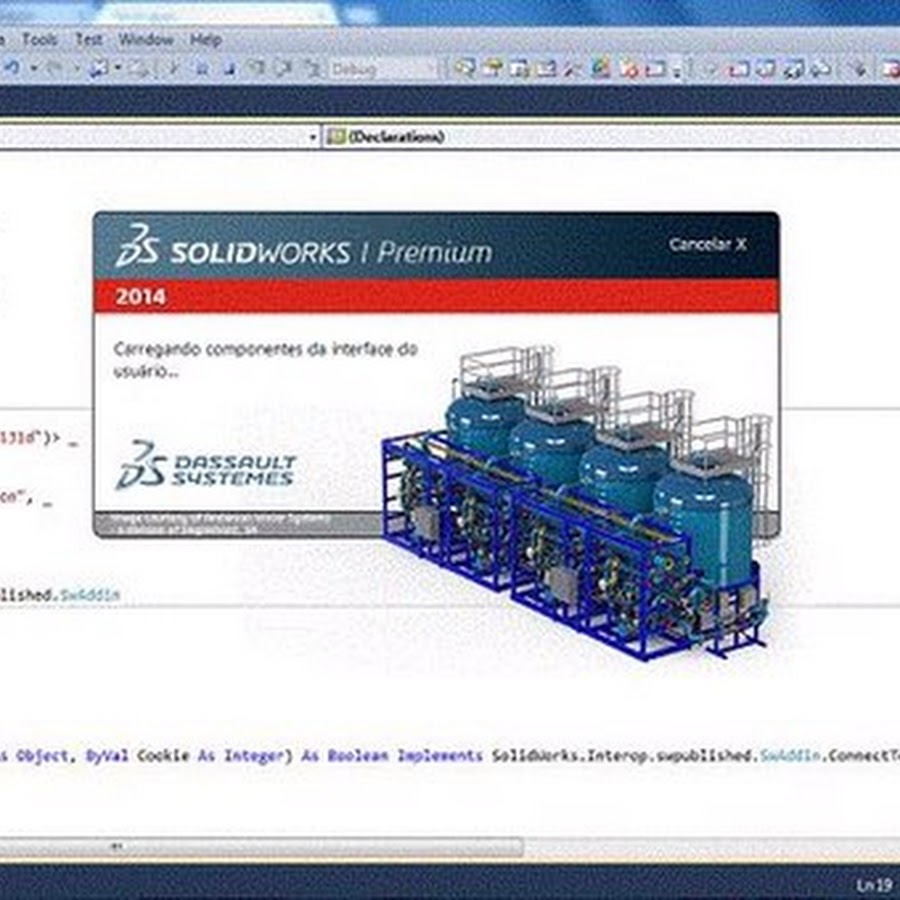This screenshot has width=900, height=900.
Task: Click the Undo icon in the toolbar
Action: [x=12, y=69]
